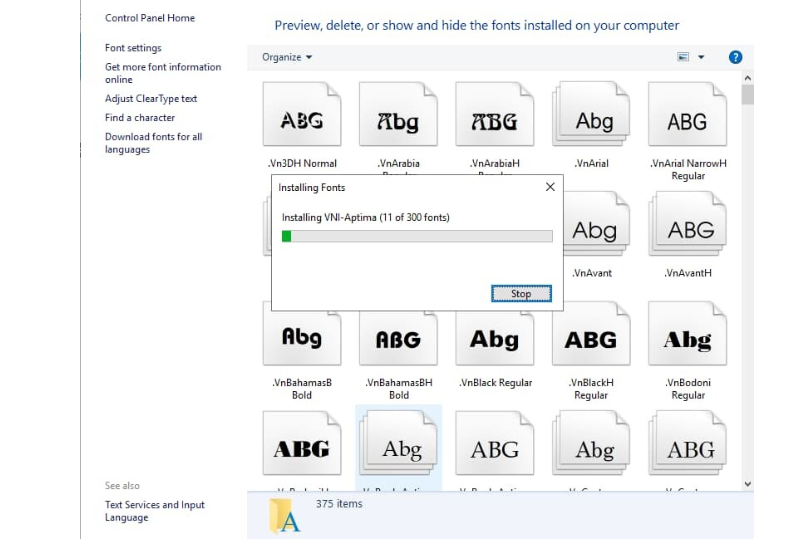Select the .VnAvantH font icon

click(687, 224)
